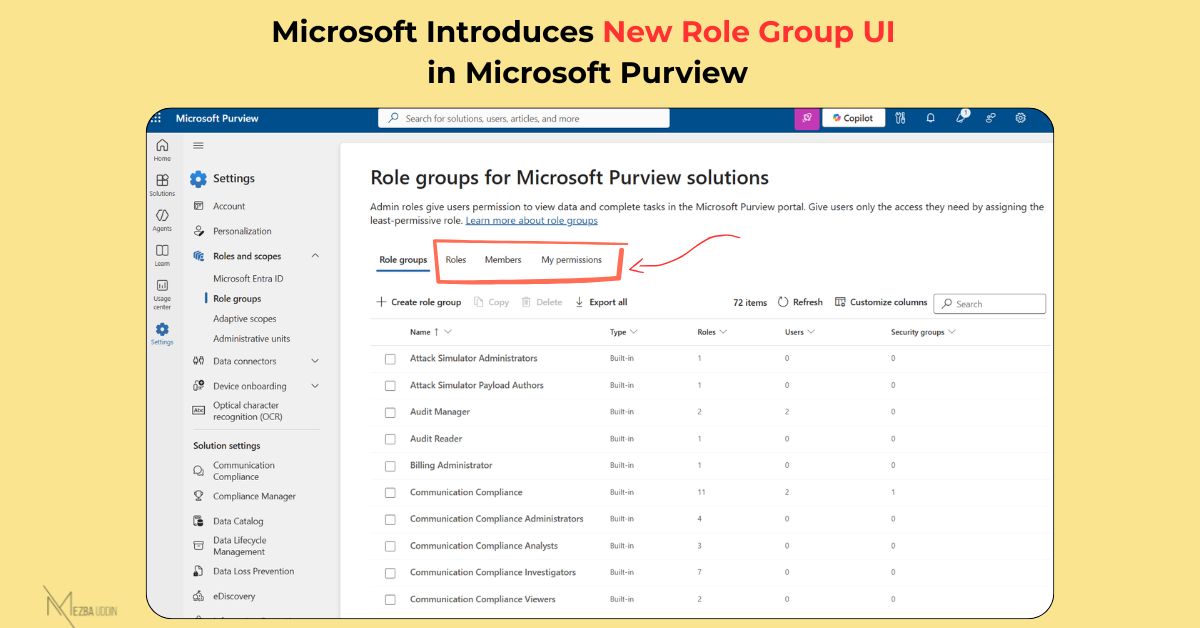Screen dimensions: 1200x628
Task: Open Compliance Manager solution settings
Action: point(254,496)
